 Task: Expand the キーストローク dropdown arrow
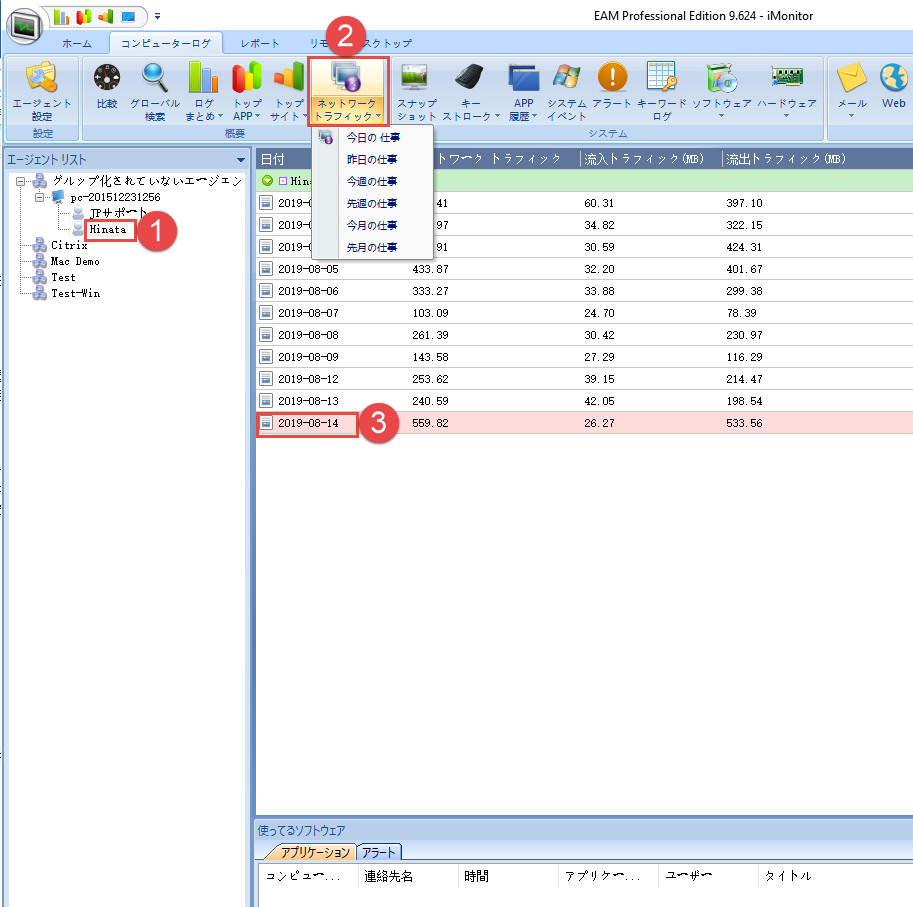[x=497, y=116]
